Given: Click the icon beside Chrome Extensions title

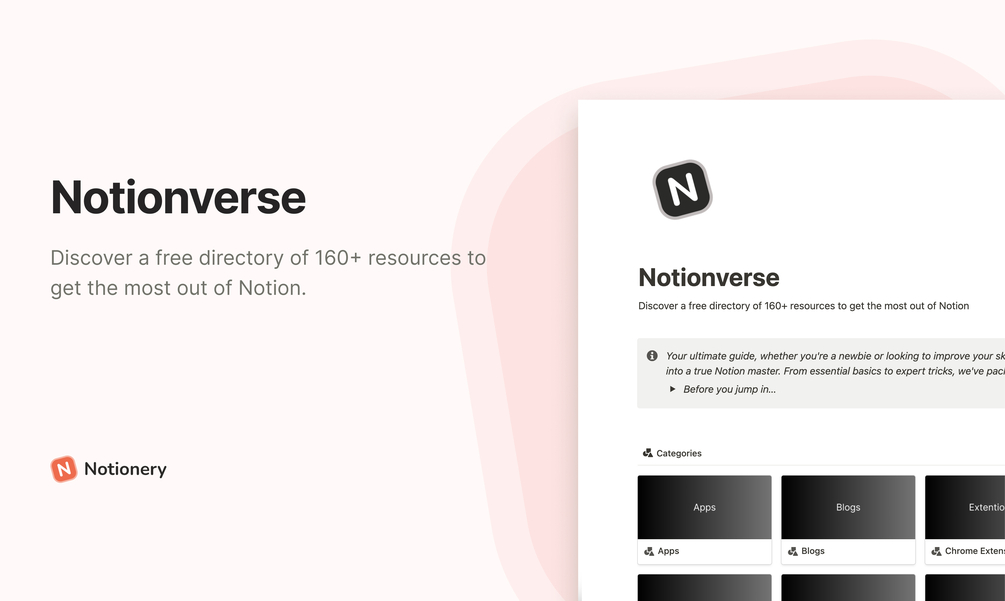Looking at the screenshot, I should tap(936, 551).
